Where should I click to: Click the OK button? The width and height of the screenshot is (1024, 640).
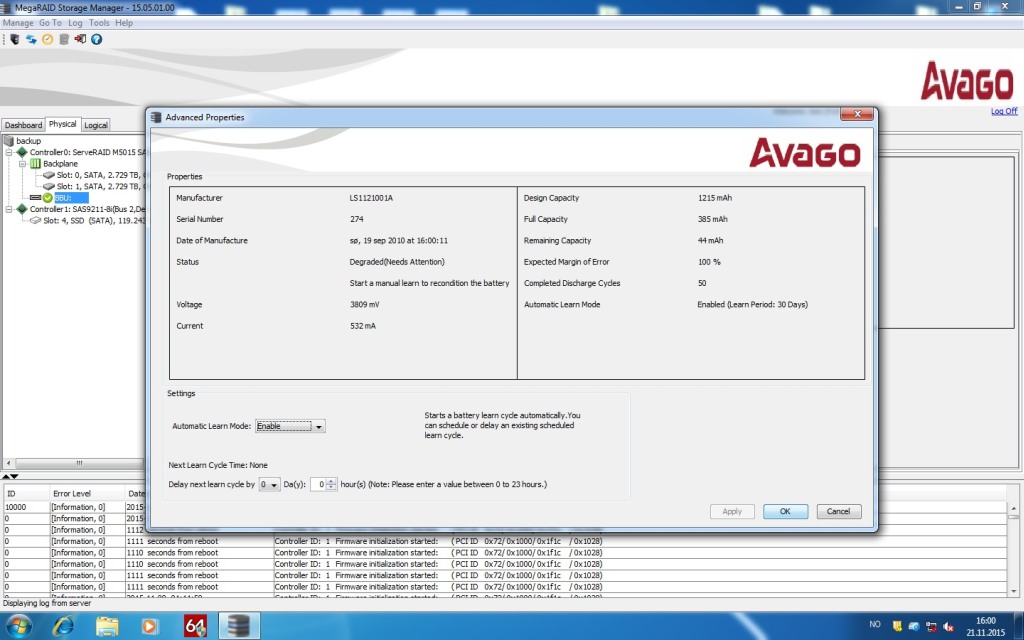785,511
